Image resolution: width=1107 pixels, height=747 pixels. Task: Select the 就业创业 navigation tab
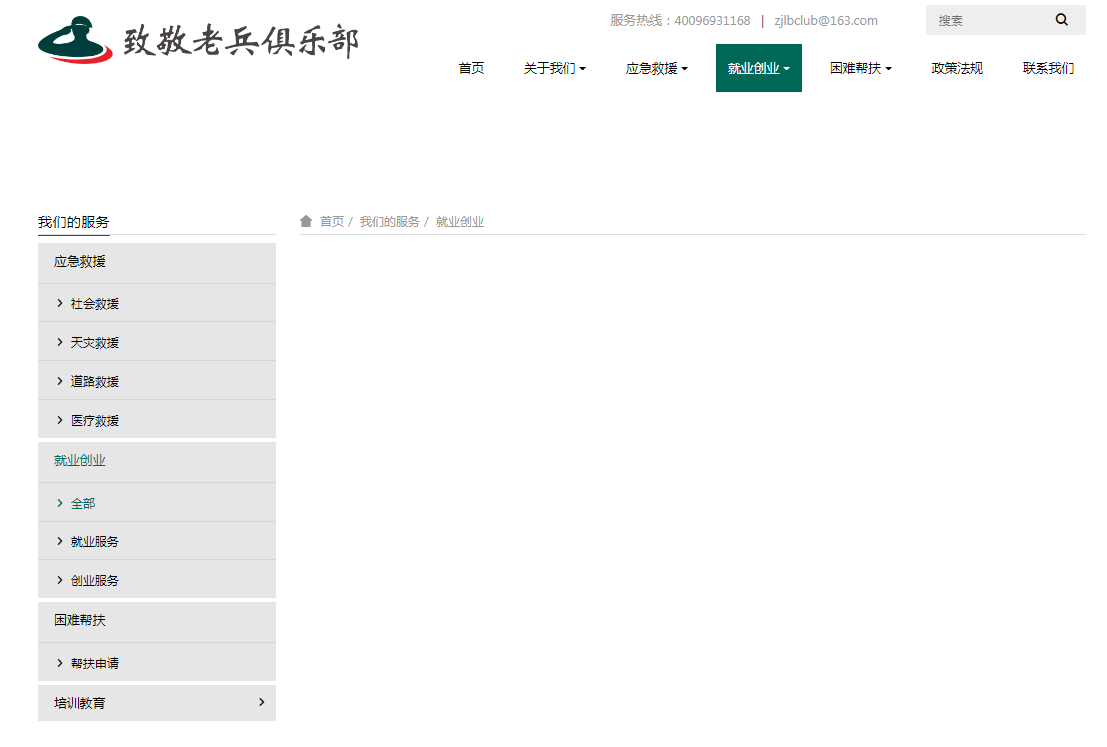[x=758, y=68]
